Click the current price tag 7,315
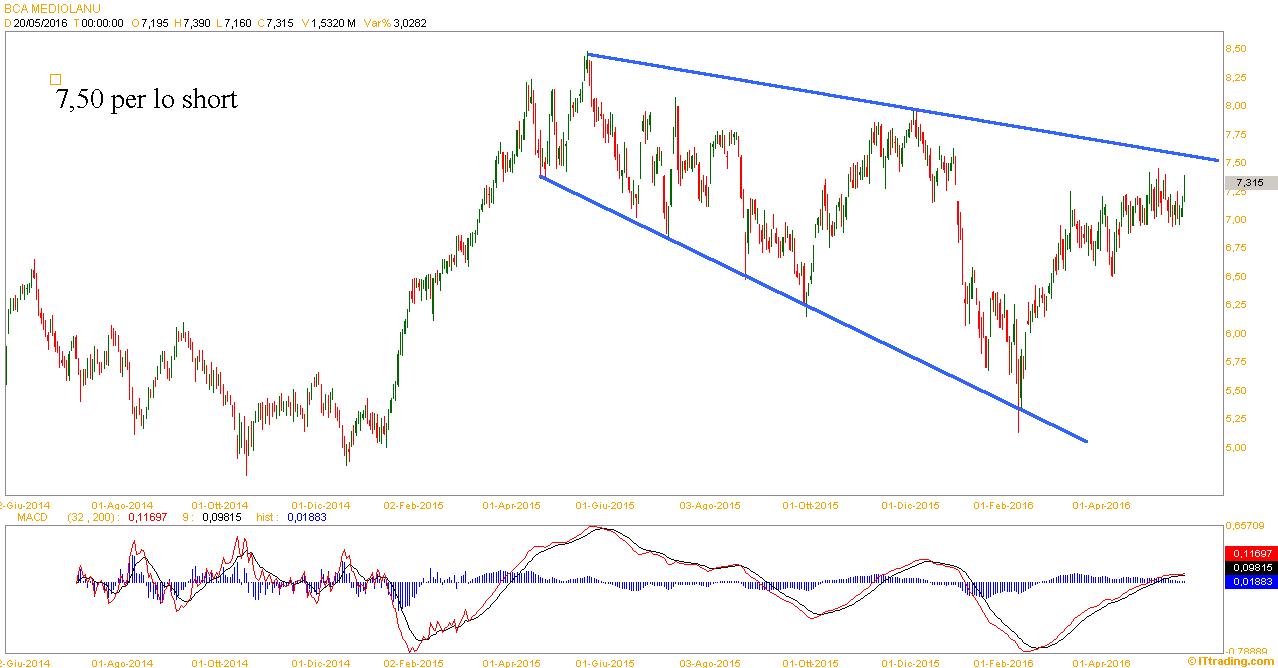Image resolution: width=1278 pixels, height=668 pixels. tap(1250, 183)
